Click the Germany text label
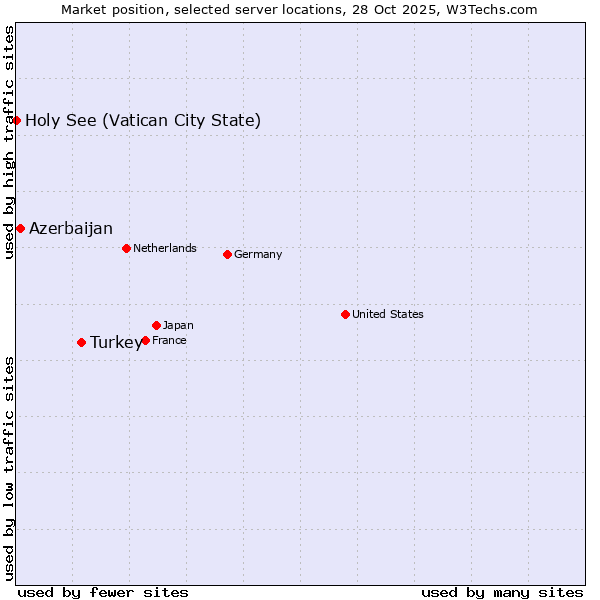The height and width of the screenshot is (600, 600). [x=258, y=254]
